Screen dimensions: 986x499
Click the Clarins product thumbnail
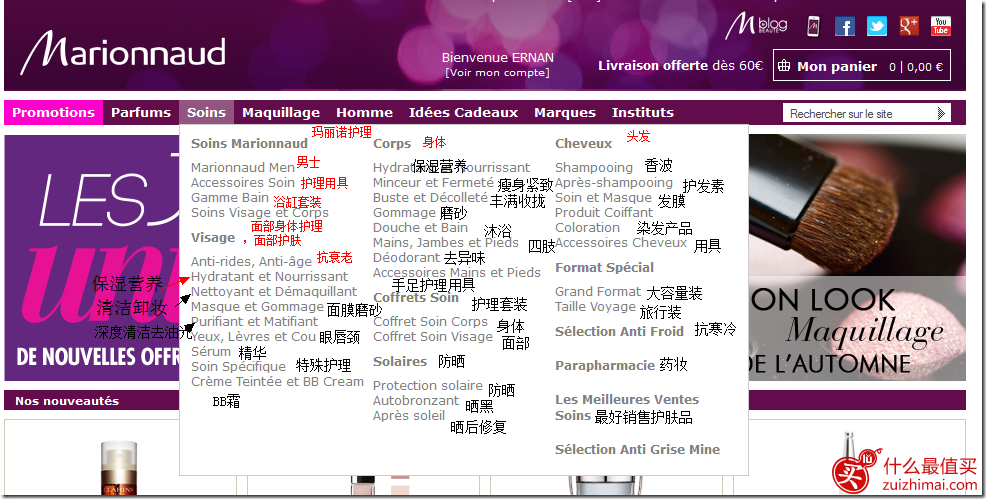point(119,466)
